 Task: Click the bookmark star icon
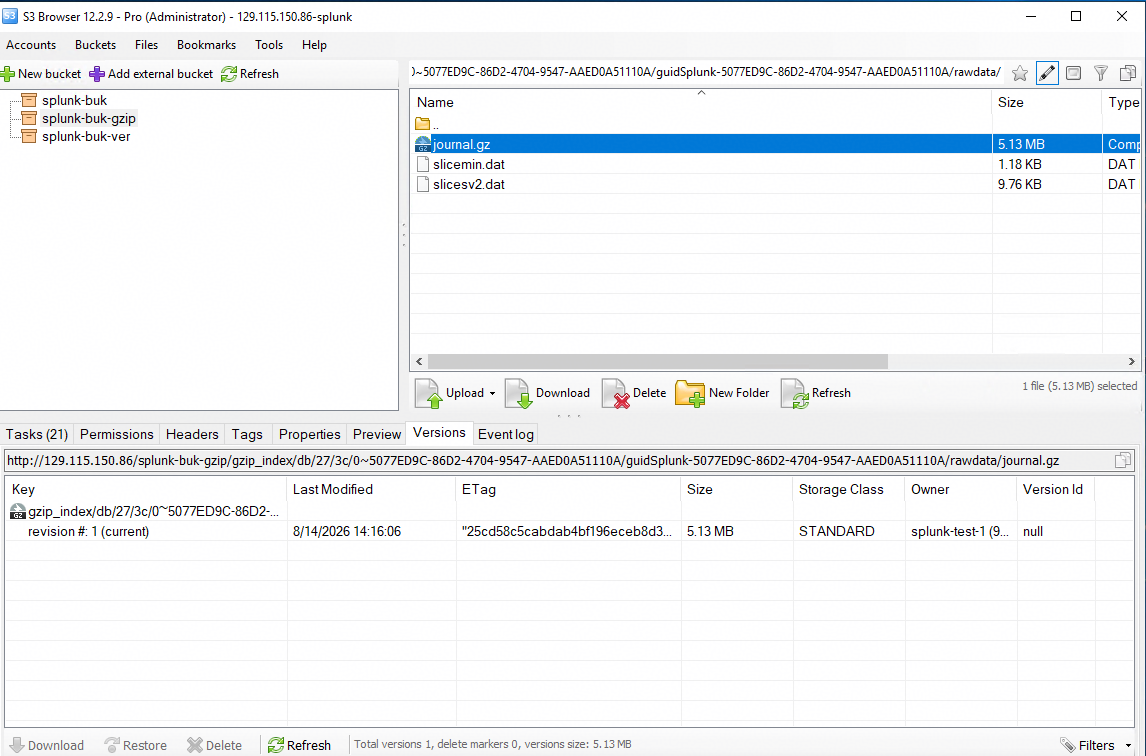[1020, 73]
